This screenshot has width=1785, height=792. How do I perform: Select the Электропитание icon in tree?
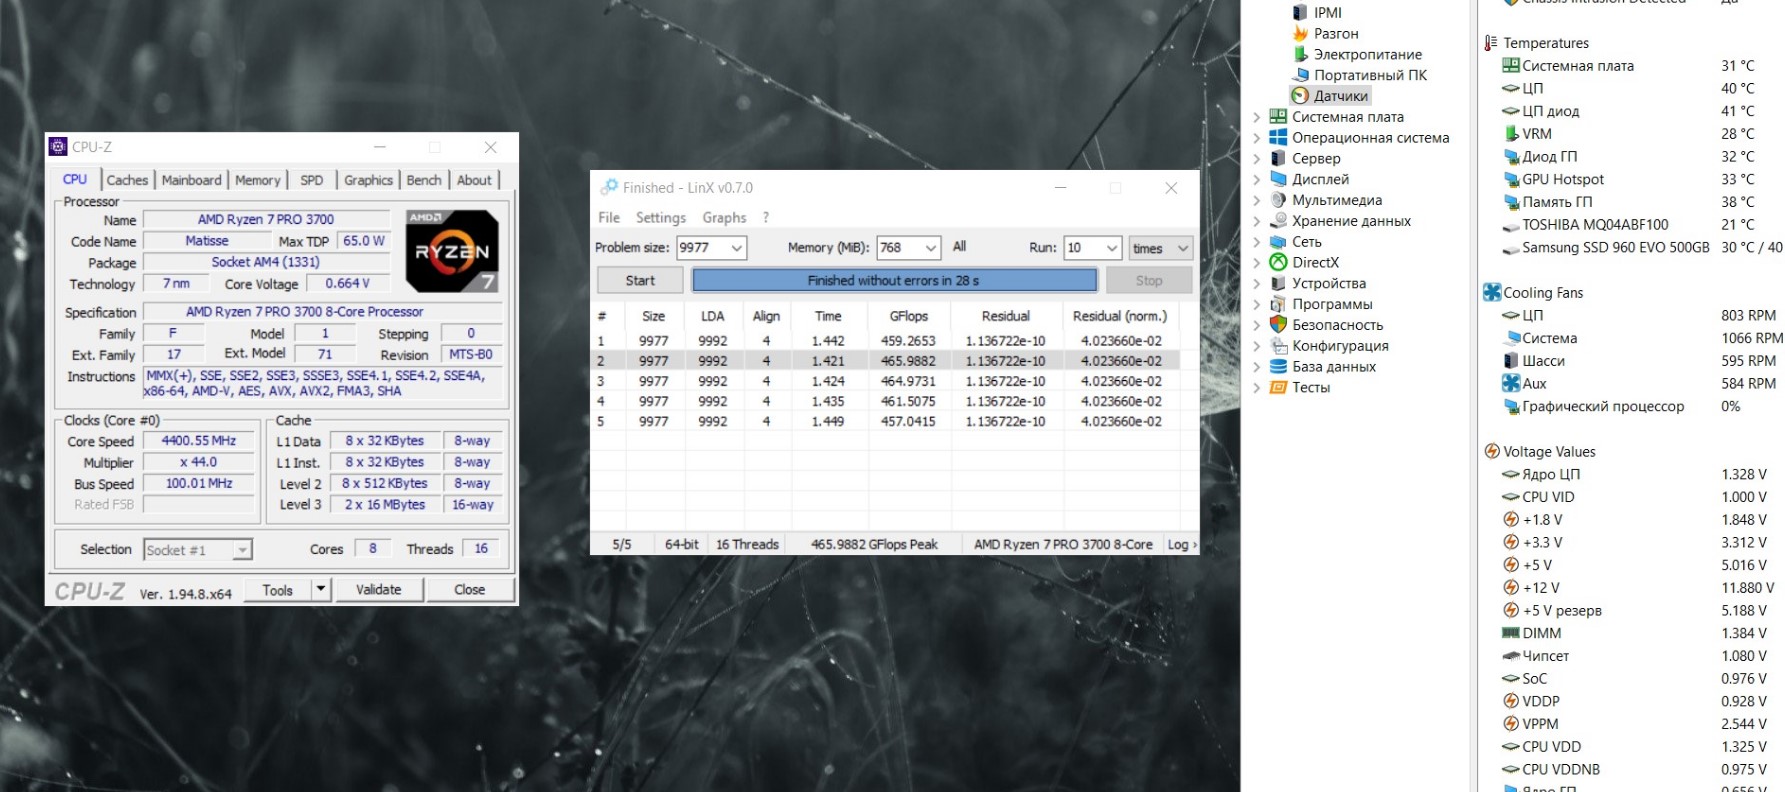(x=1300, y=54)
